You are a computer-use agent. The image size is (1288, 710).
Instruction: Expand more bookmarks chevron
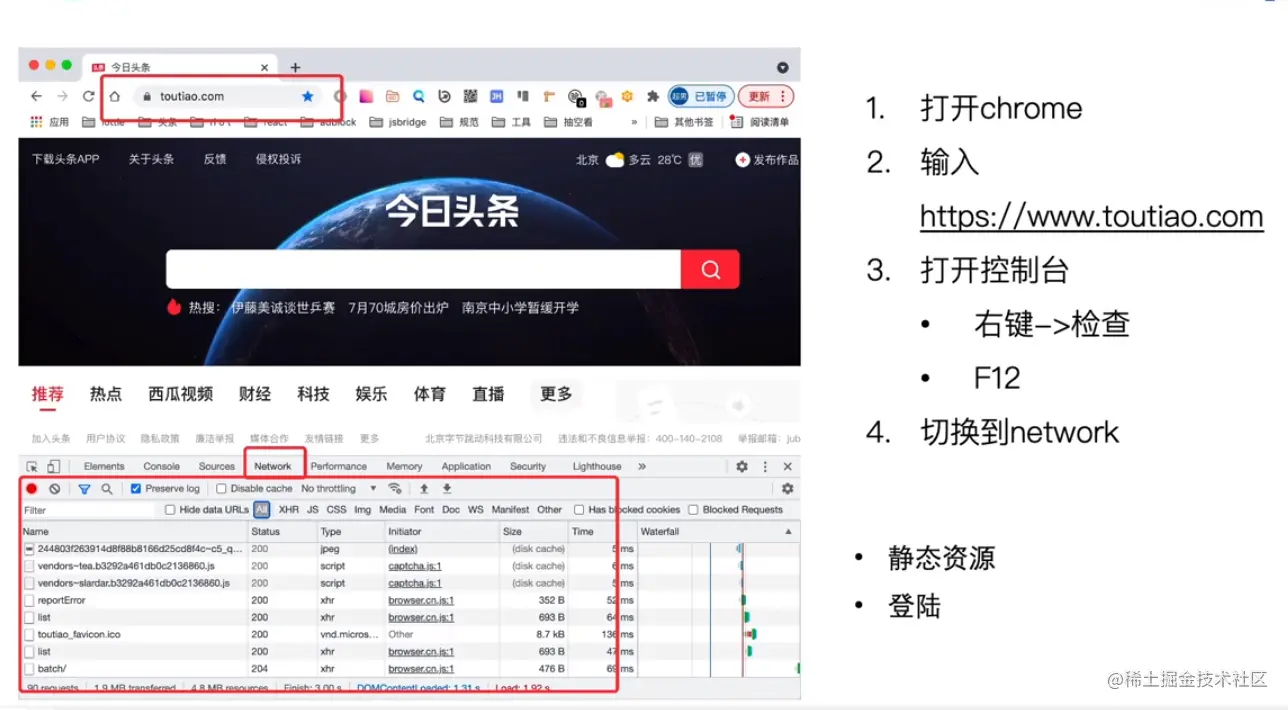pyautogui.click(x=634, y=122)
